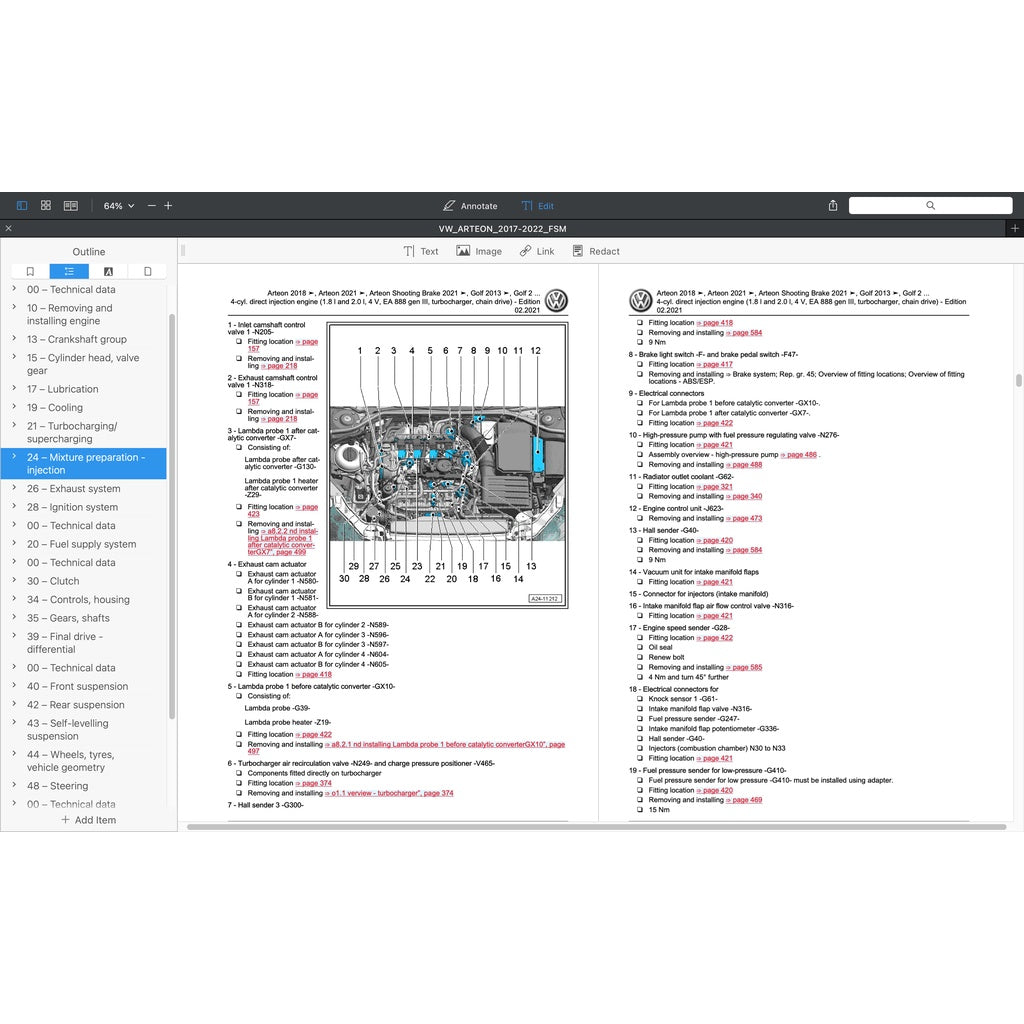The width and height of the screenshot is (1024, 1024).
Task: Switch to thumbnail grid view
Action: coord(46,206)
